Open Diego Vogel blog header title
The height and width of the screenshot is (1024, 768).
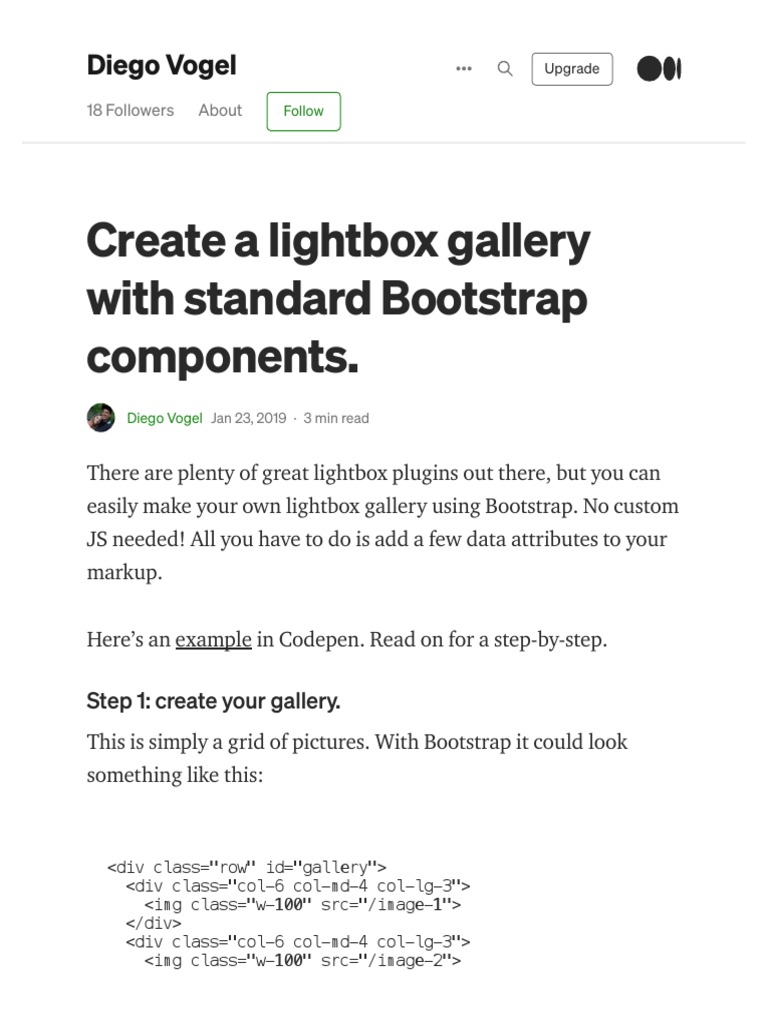tap(161, 65)
